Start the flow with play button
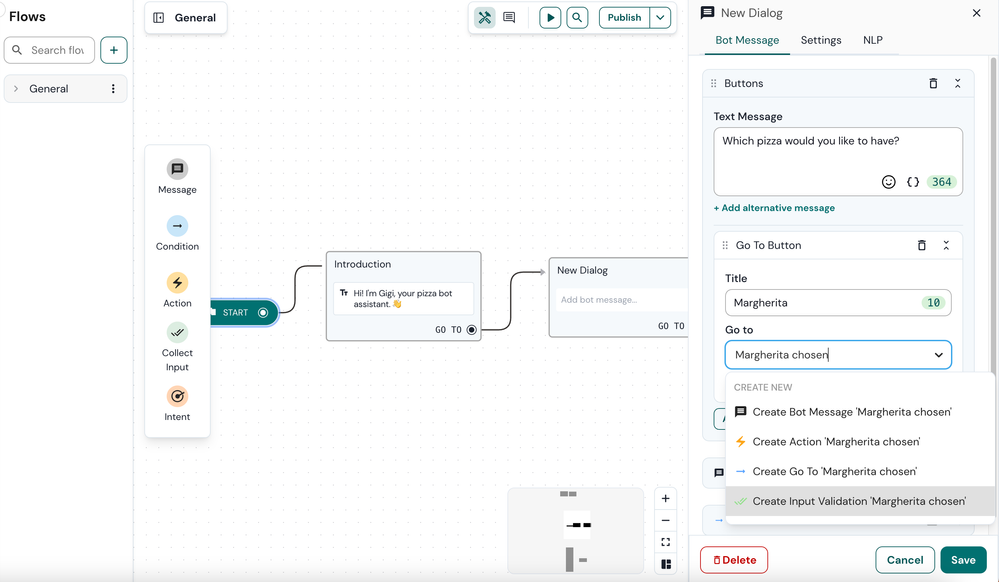This screenshot has width=999, height=582. pos(550,17)
